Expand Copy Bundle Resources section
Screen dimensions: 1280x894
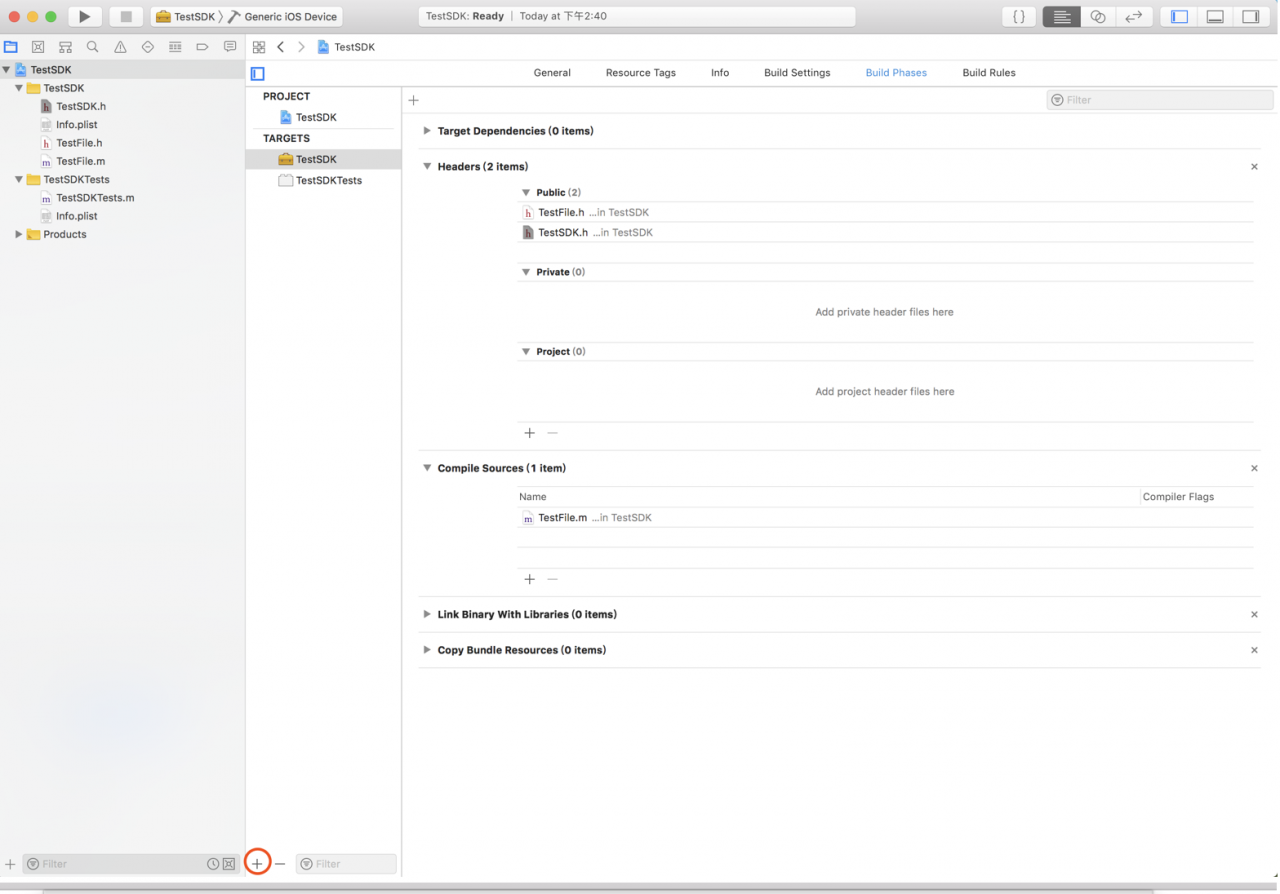point(427,650)
